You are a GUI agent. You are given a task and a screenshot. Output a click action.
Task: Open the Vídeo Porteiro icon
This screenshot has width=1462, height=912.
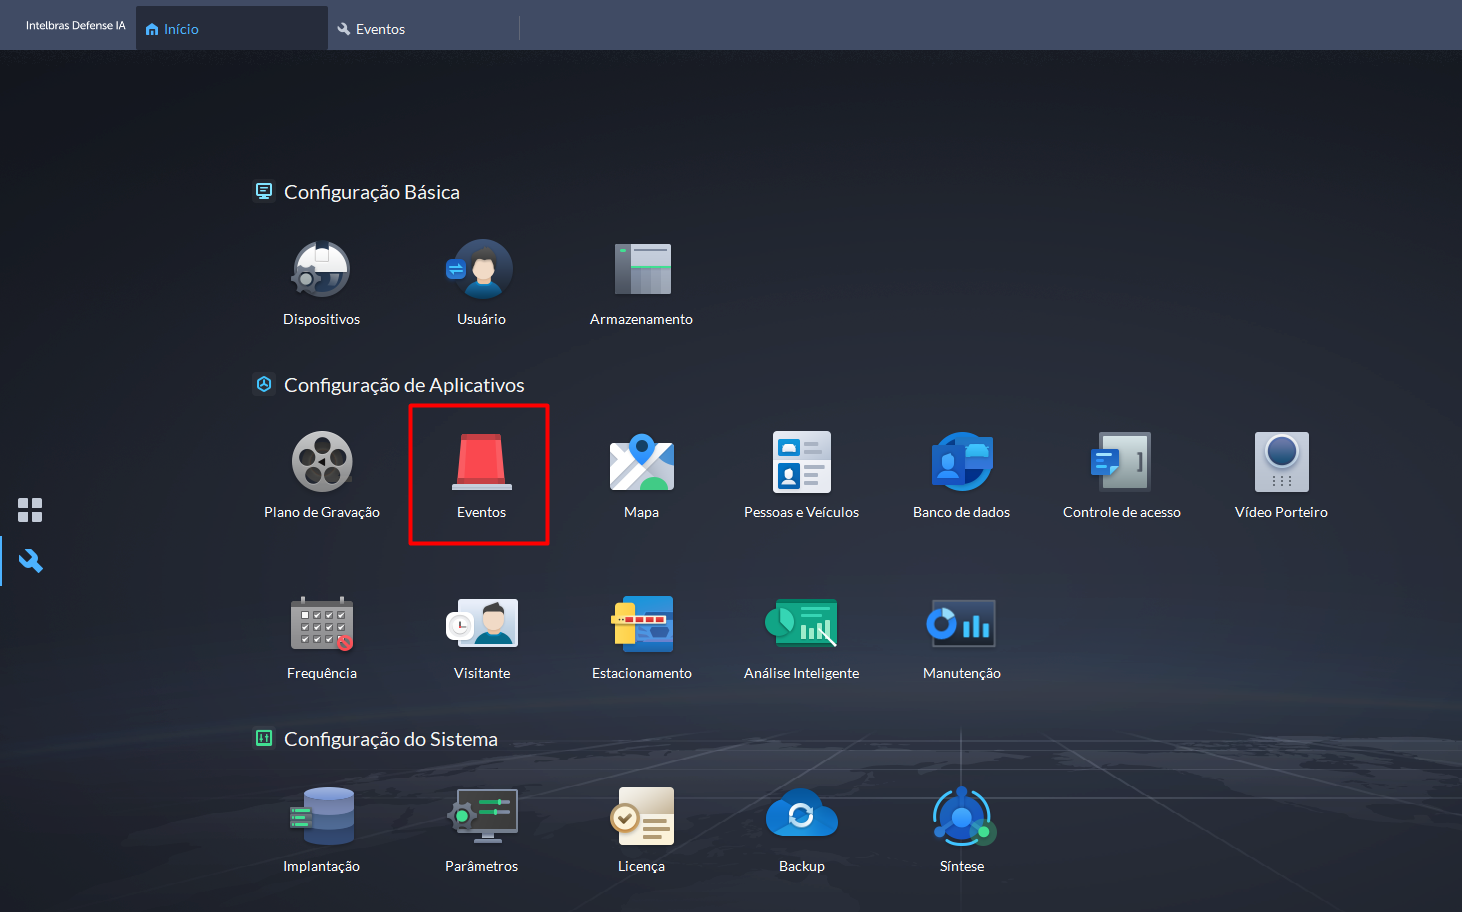click(1281, 462)
